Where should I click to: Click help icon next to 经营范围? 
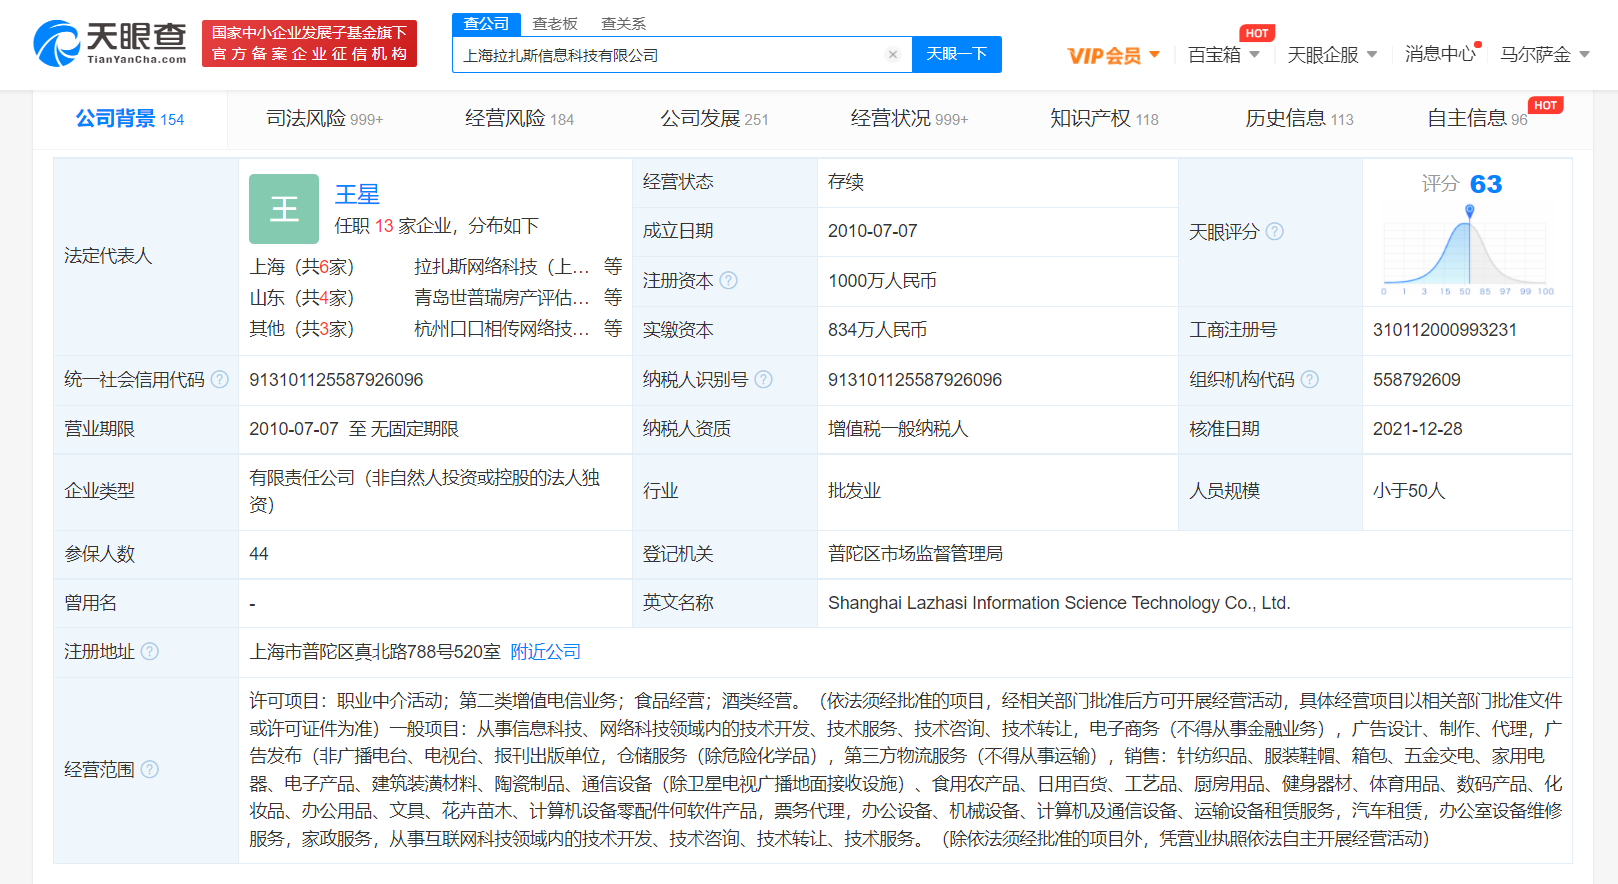pyautogui.click(x=150, y=770)
